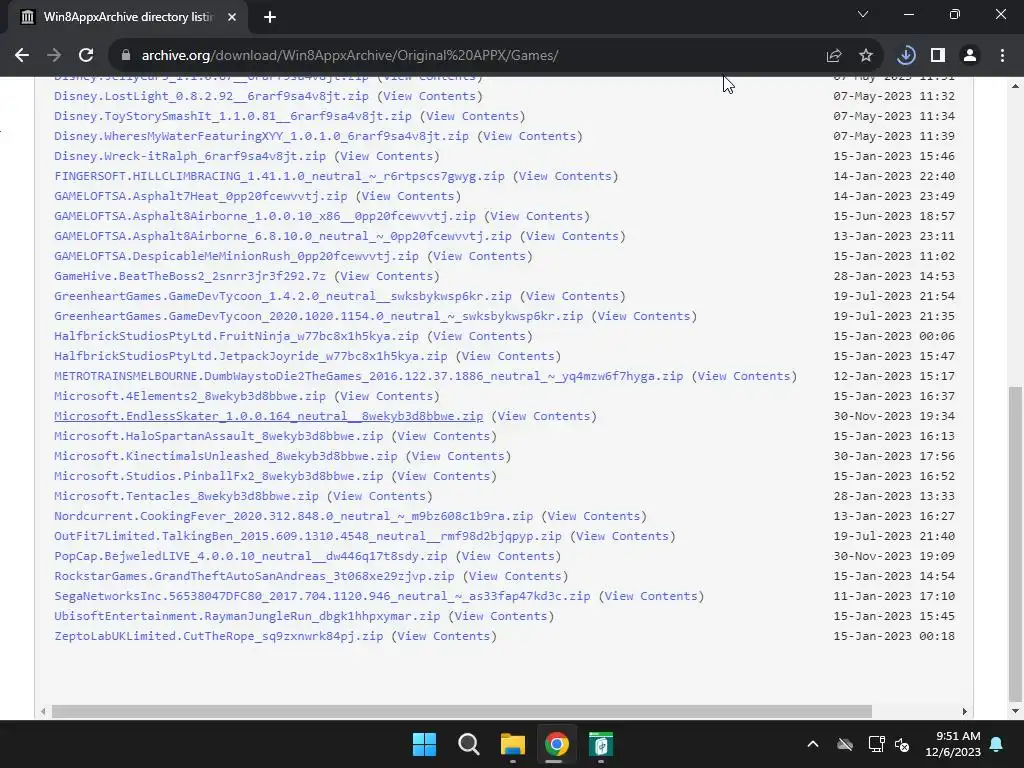Image resolution: width=1024 pixels, height=768 pixels.
Task: View Contents of Asphalt7Heat zip
Action: tap(408, 196)
